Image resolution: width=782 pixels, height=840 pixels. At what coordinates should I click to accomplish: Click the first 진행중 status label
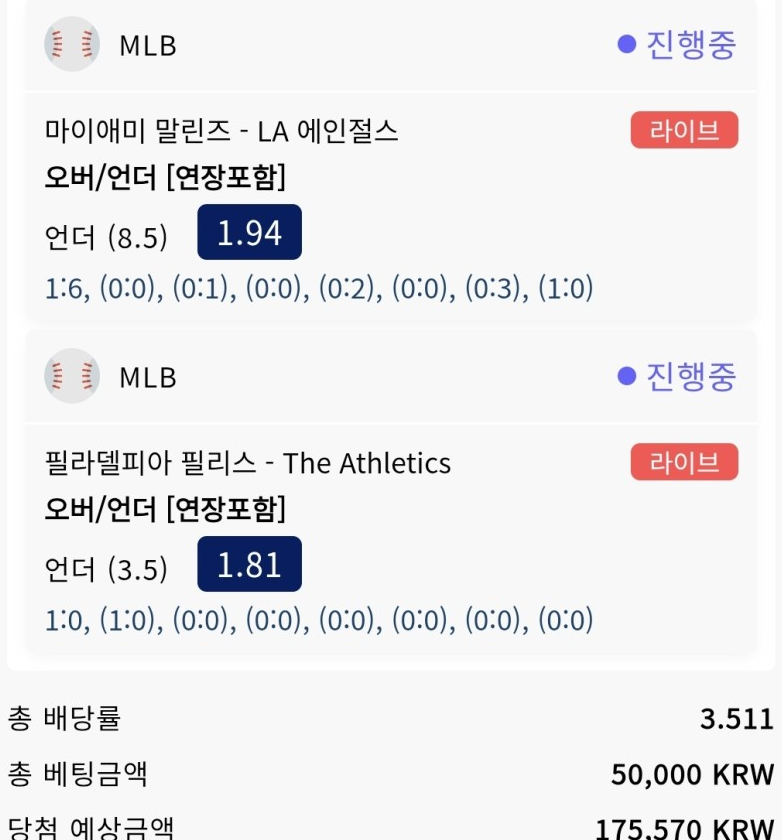pyautogui.click(x=691, y=44)
